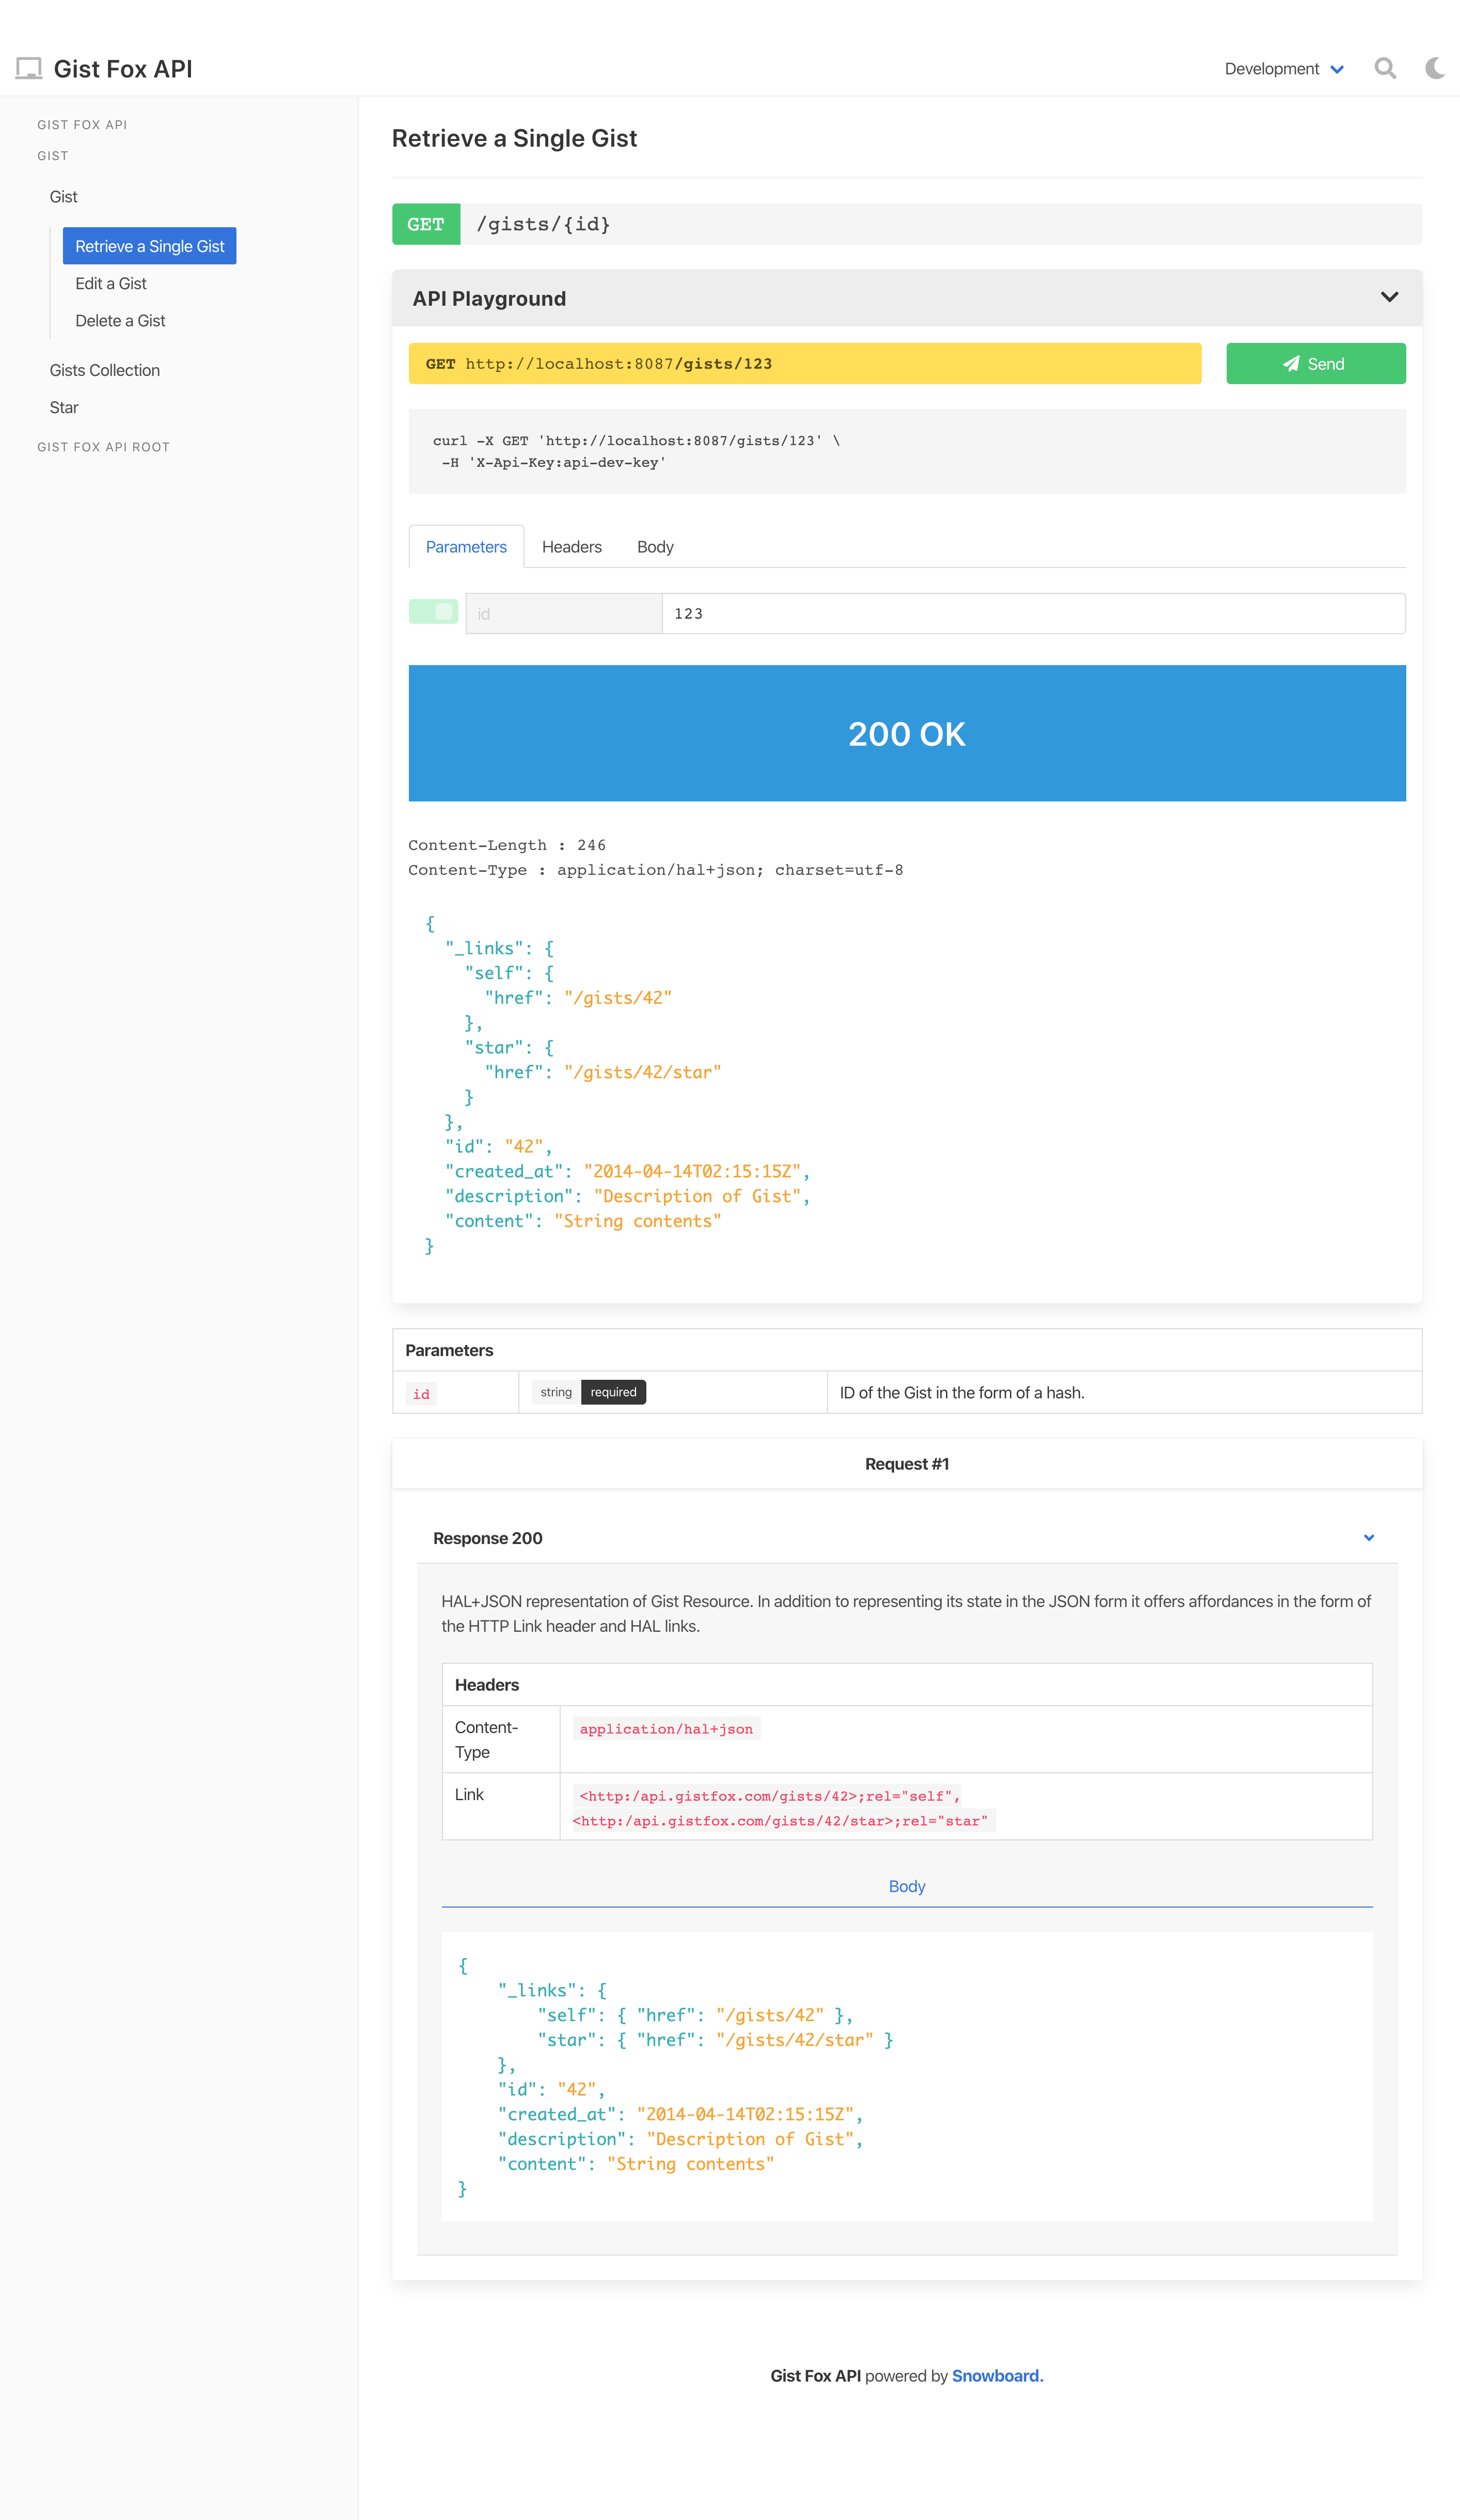The image size is (1460, 2520).
Task: Toggle dark mode with the moon icon
Action: pyautogui.click(x=1434, y=68)
